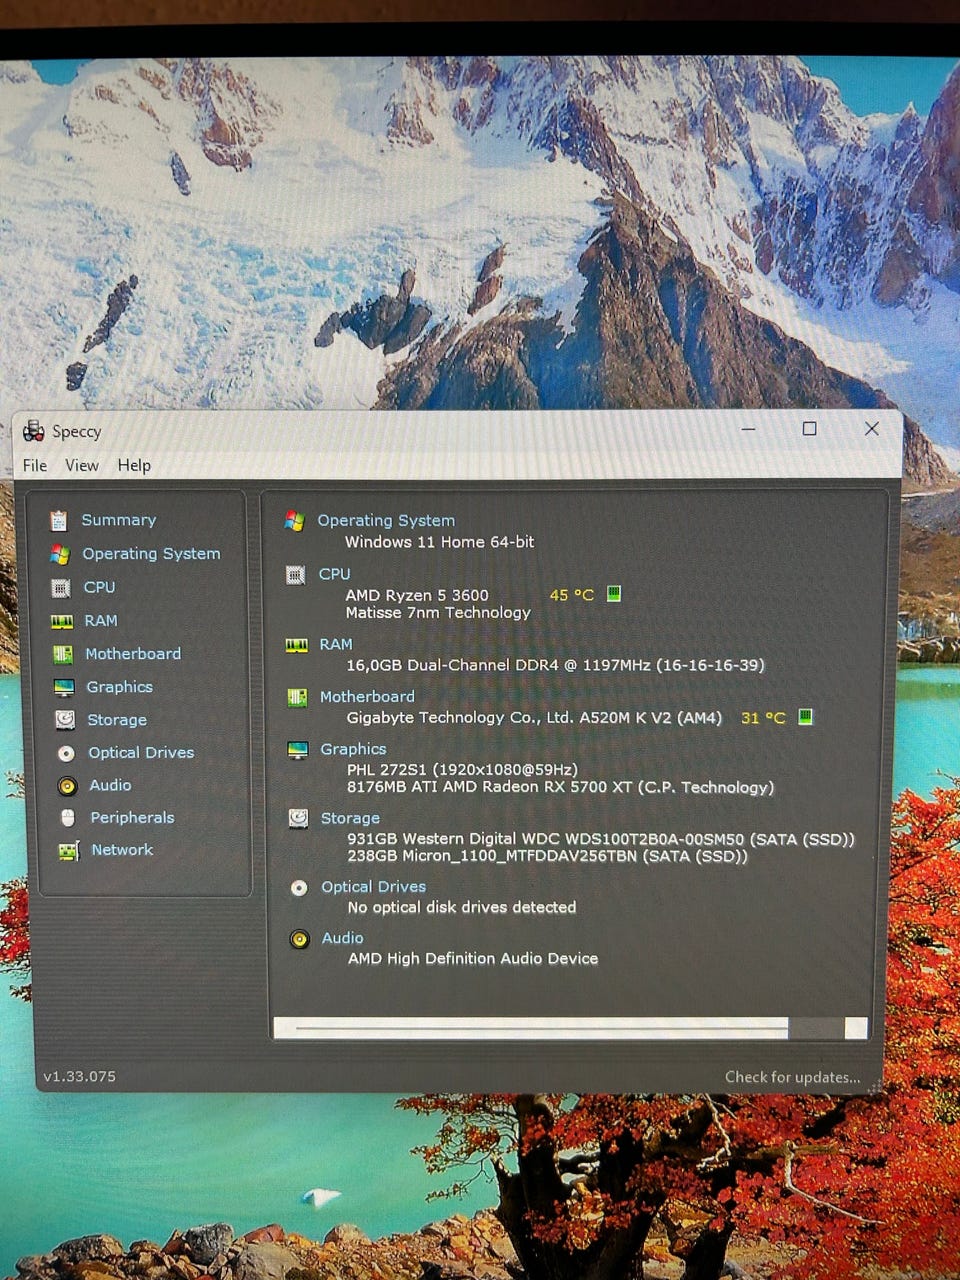Select Optical Drives in the sidebar
The height and width of the screenshot is (1280, 960).
tap(141, 753)
